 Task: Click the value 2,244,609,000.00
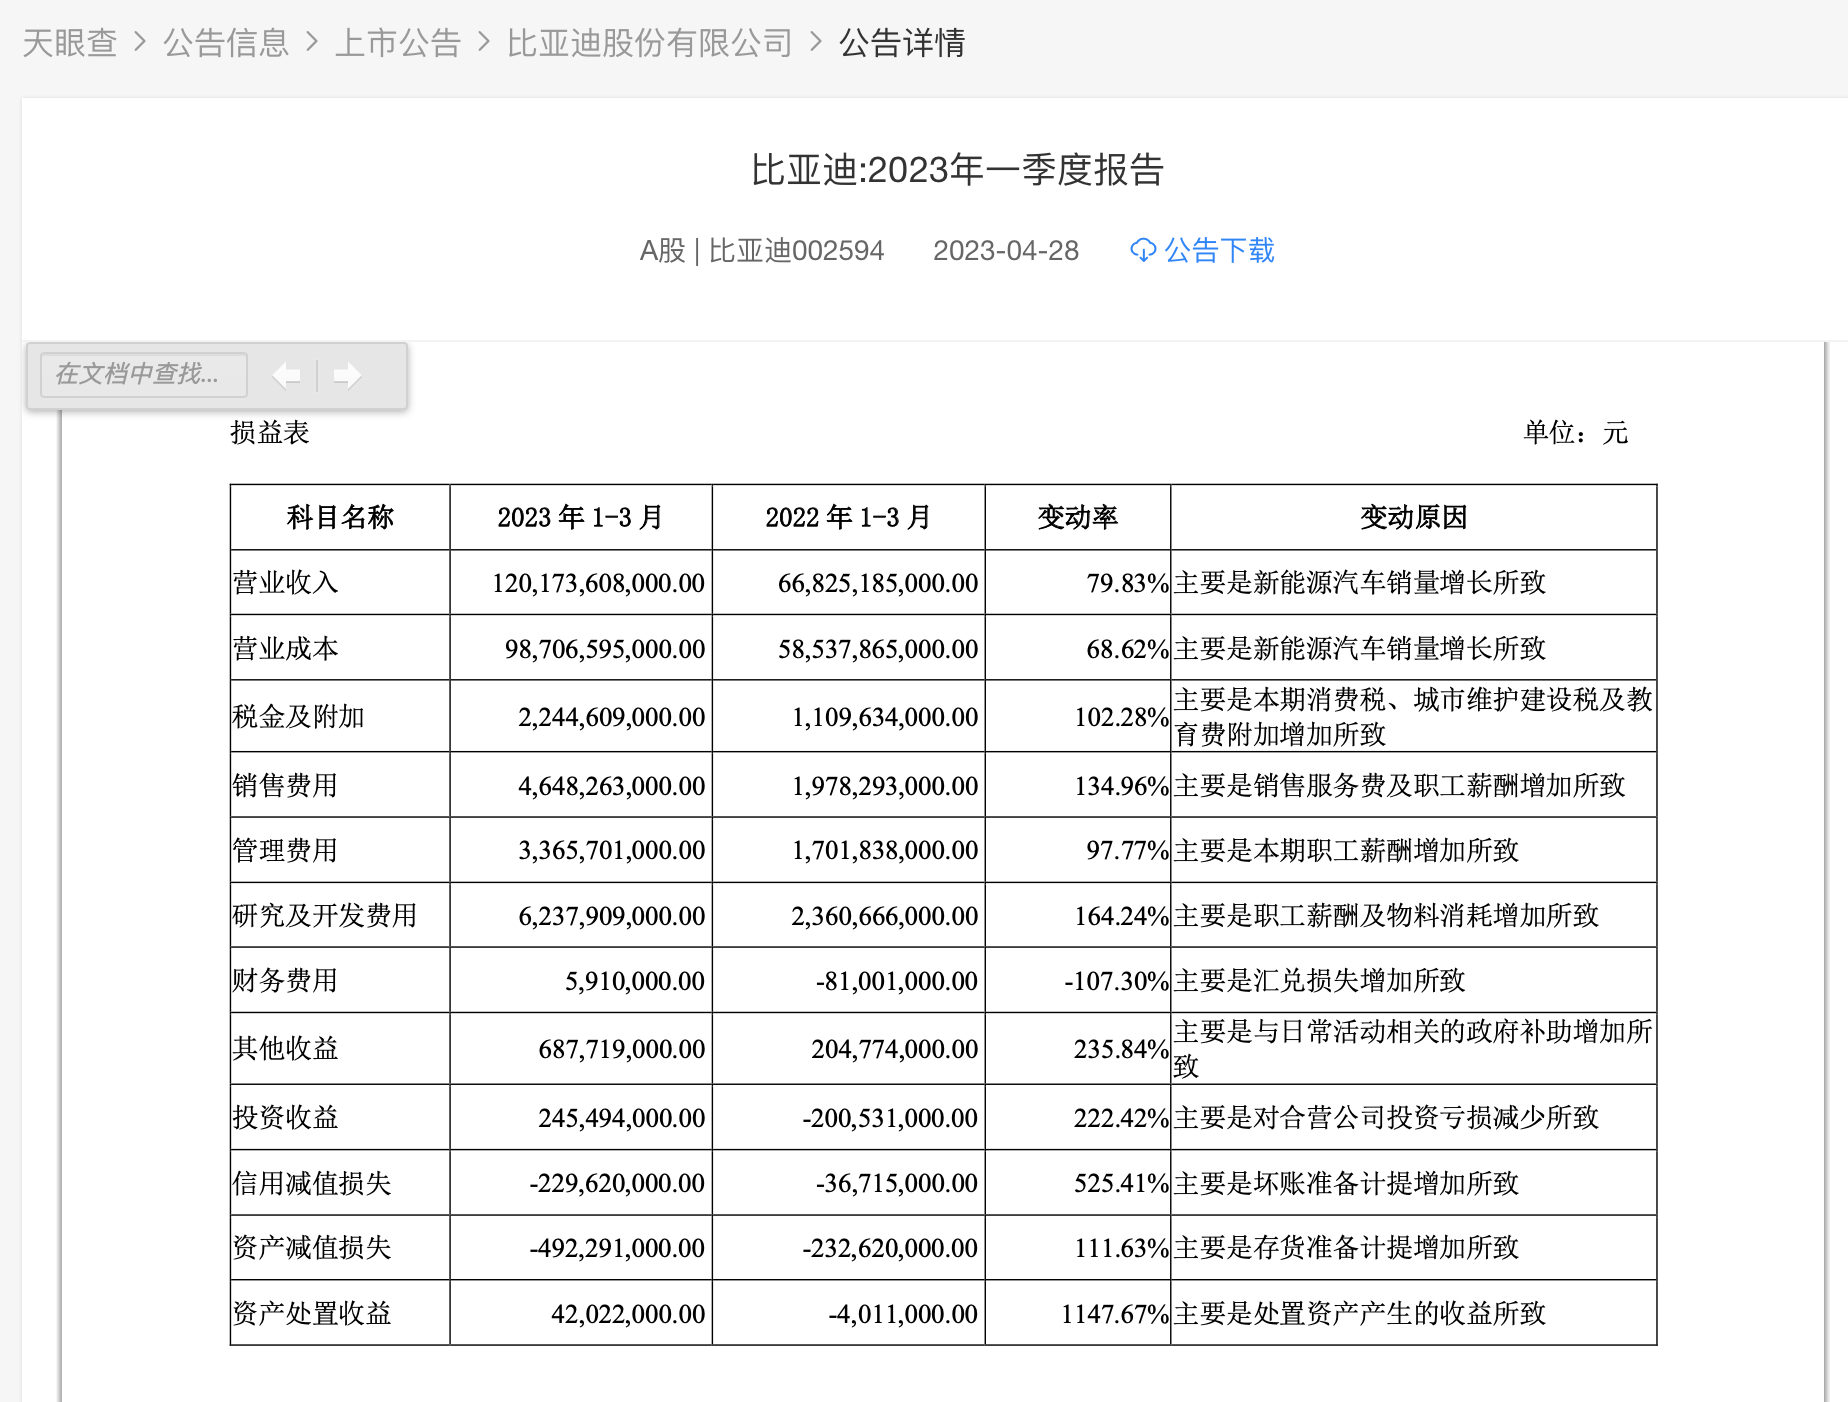point(612,717)
